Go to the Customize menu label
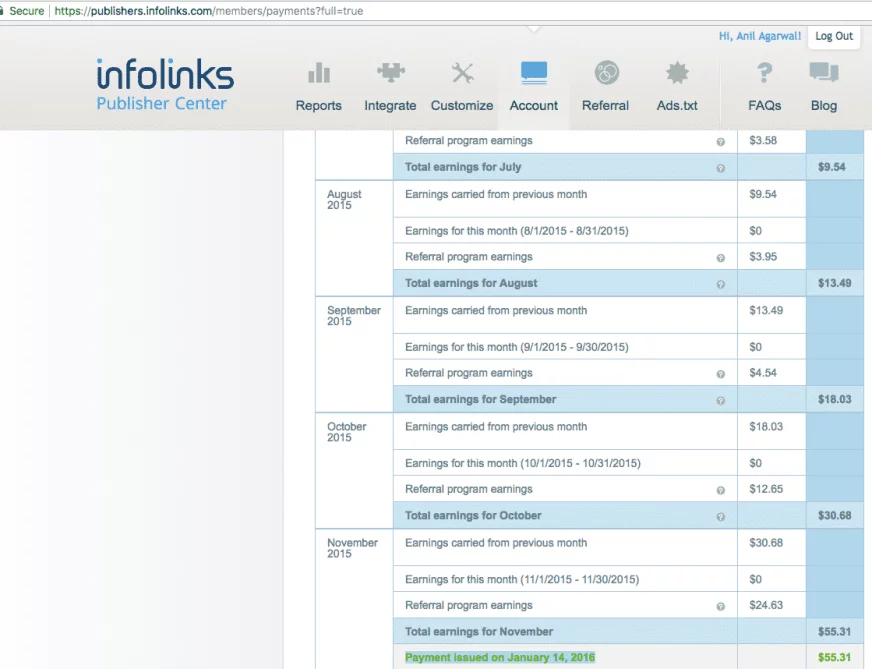872x669 pixels. pos(462,106)
